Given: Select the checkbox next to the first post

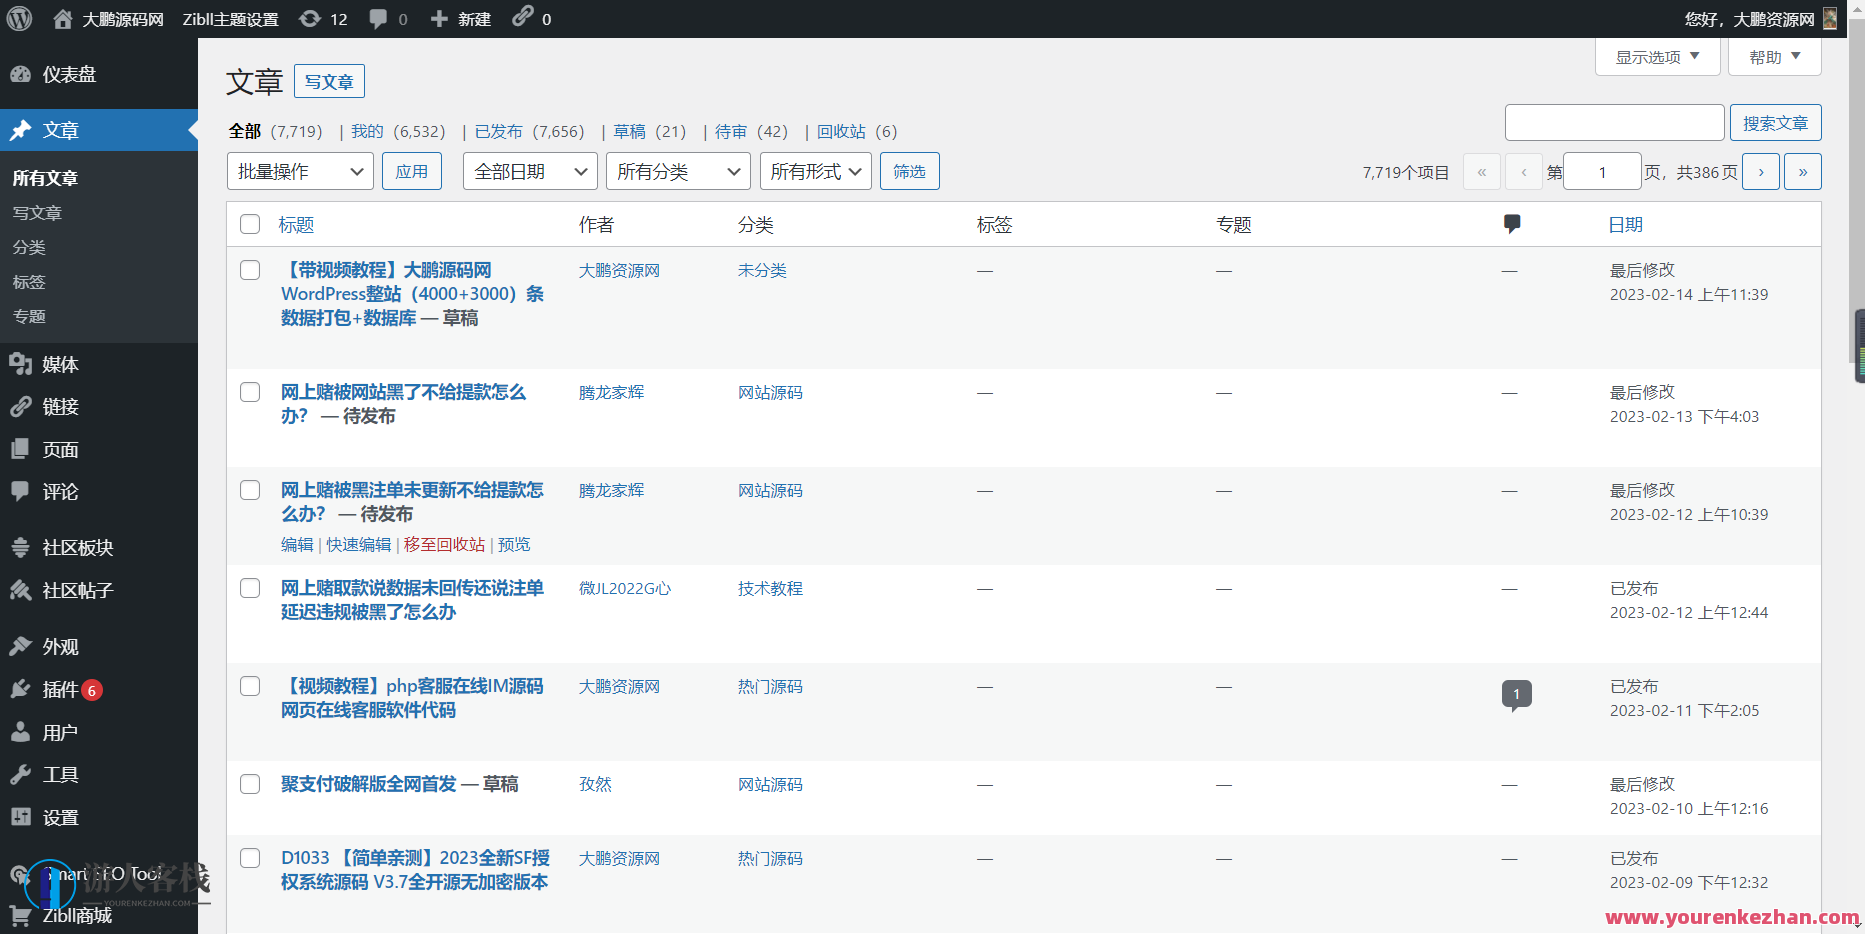Looking at the screenshot, I should (249, 269).
